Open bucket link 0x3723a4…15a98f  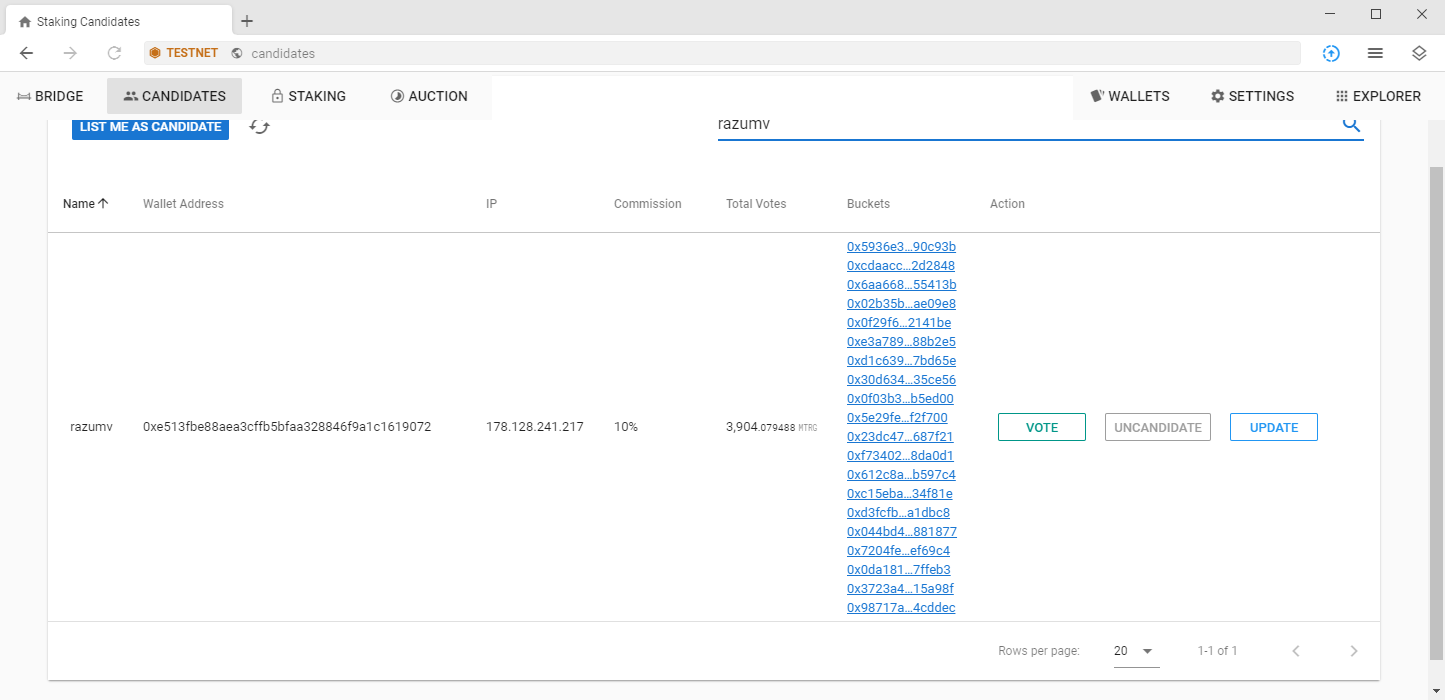tap(900, 589)
